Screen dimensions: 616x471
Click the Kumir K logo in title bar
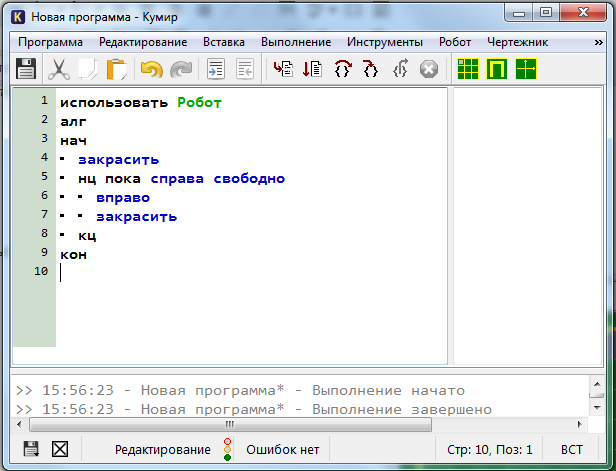coord(18,17)
